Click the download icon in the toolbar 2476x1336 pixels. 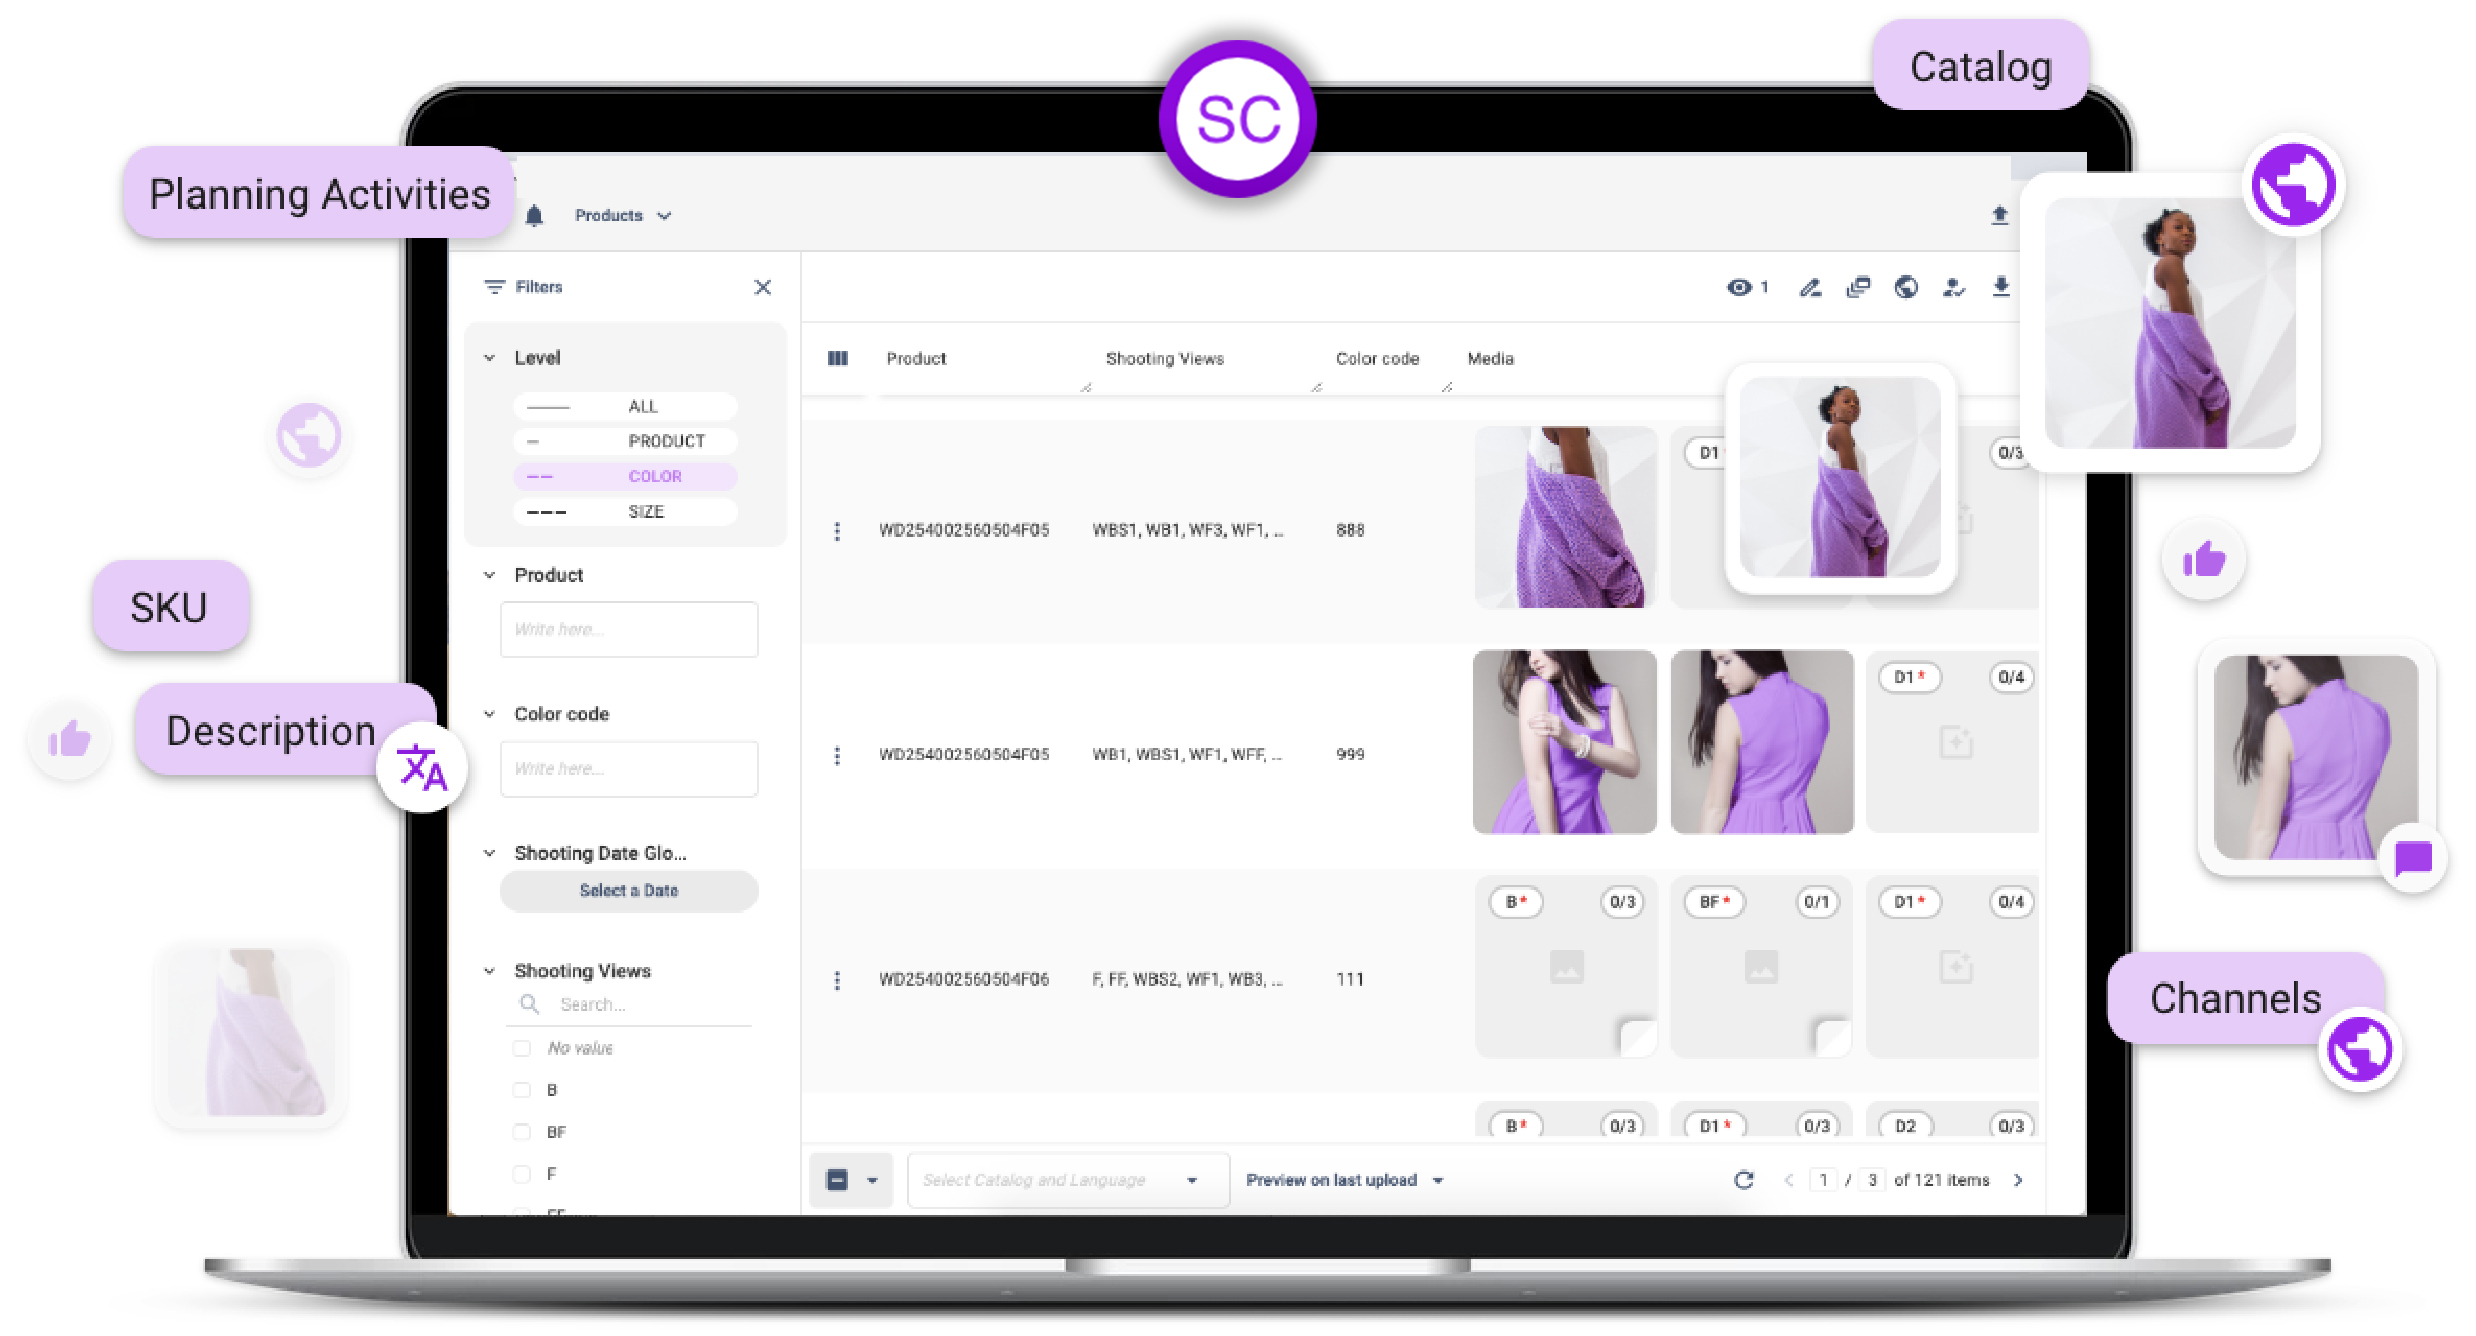pos(2001,287)
